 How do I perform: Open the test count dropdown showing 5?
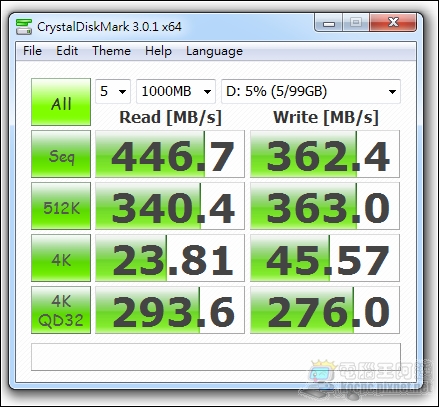click(113, 91)
